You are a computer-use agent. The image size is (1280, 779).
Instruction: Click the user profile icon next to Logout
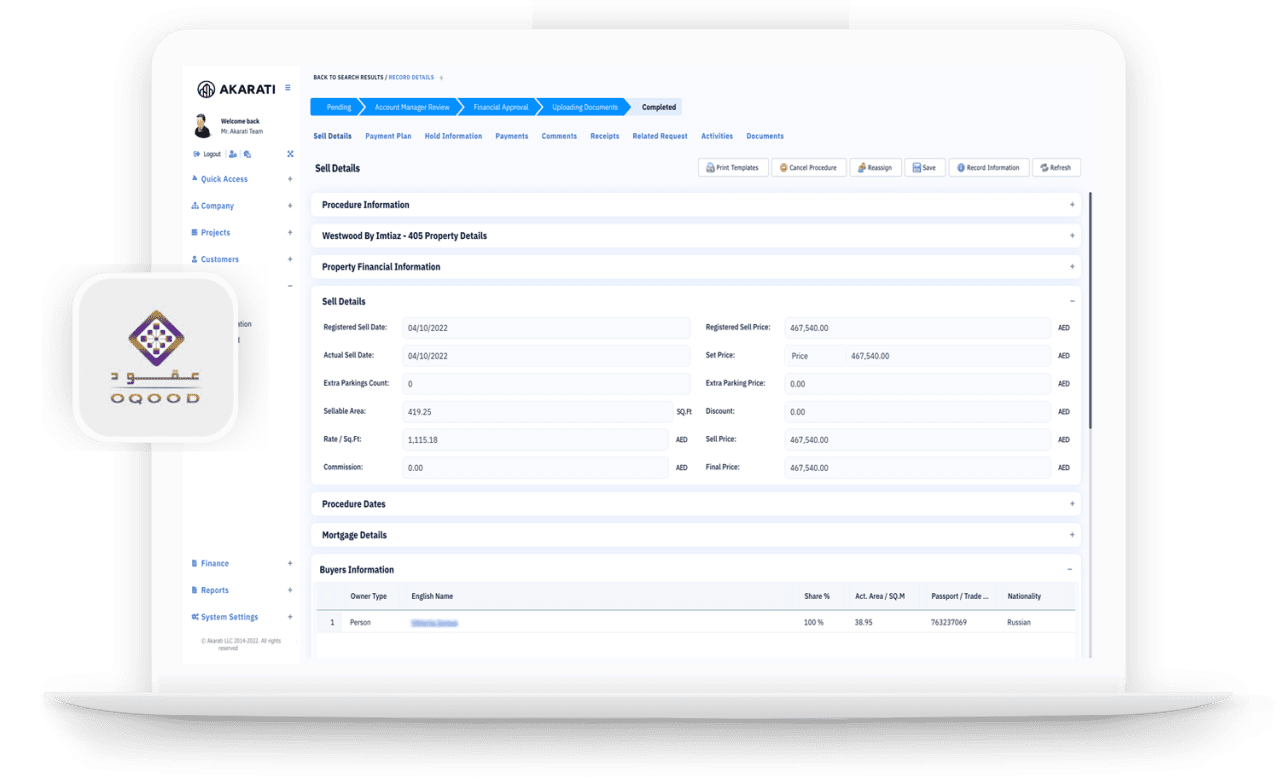coord(233,154)
